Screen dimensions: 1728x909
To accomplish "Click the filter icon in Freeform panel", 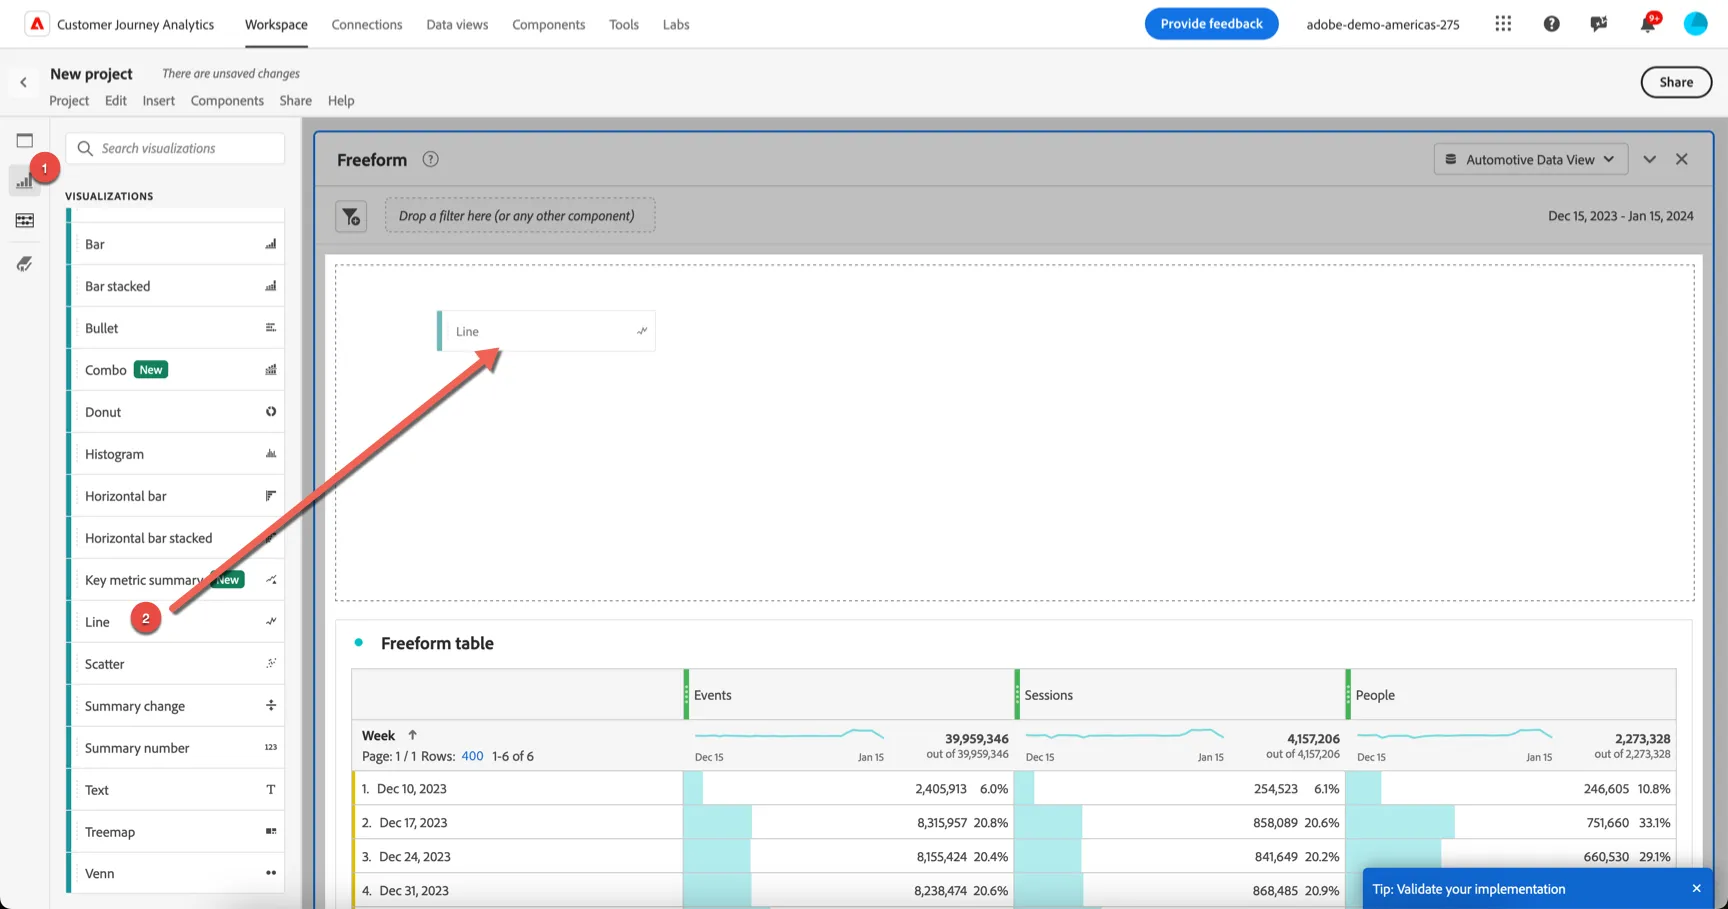I will [x=351, y=216].
